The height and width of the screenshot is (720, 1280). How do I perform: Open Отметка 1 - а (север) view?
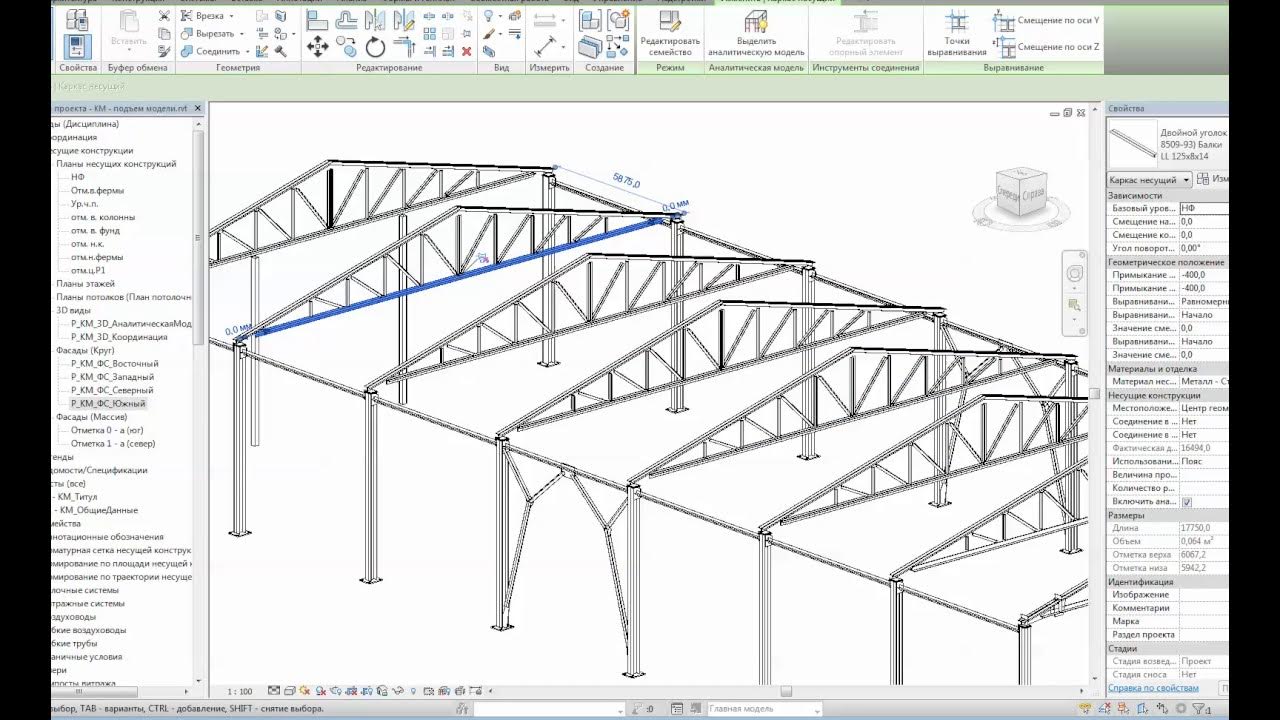click(x=113, y=443)
